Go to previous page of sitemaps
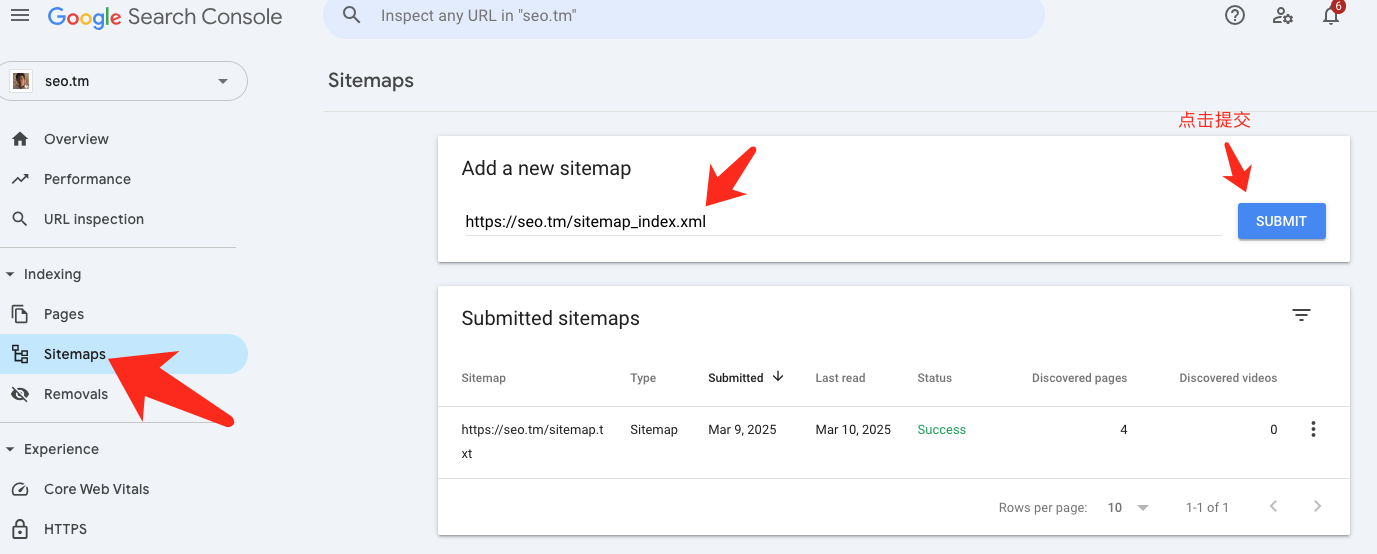 [1273, 507]
